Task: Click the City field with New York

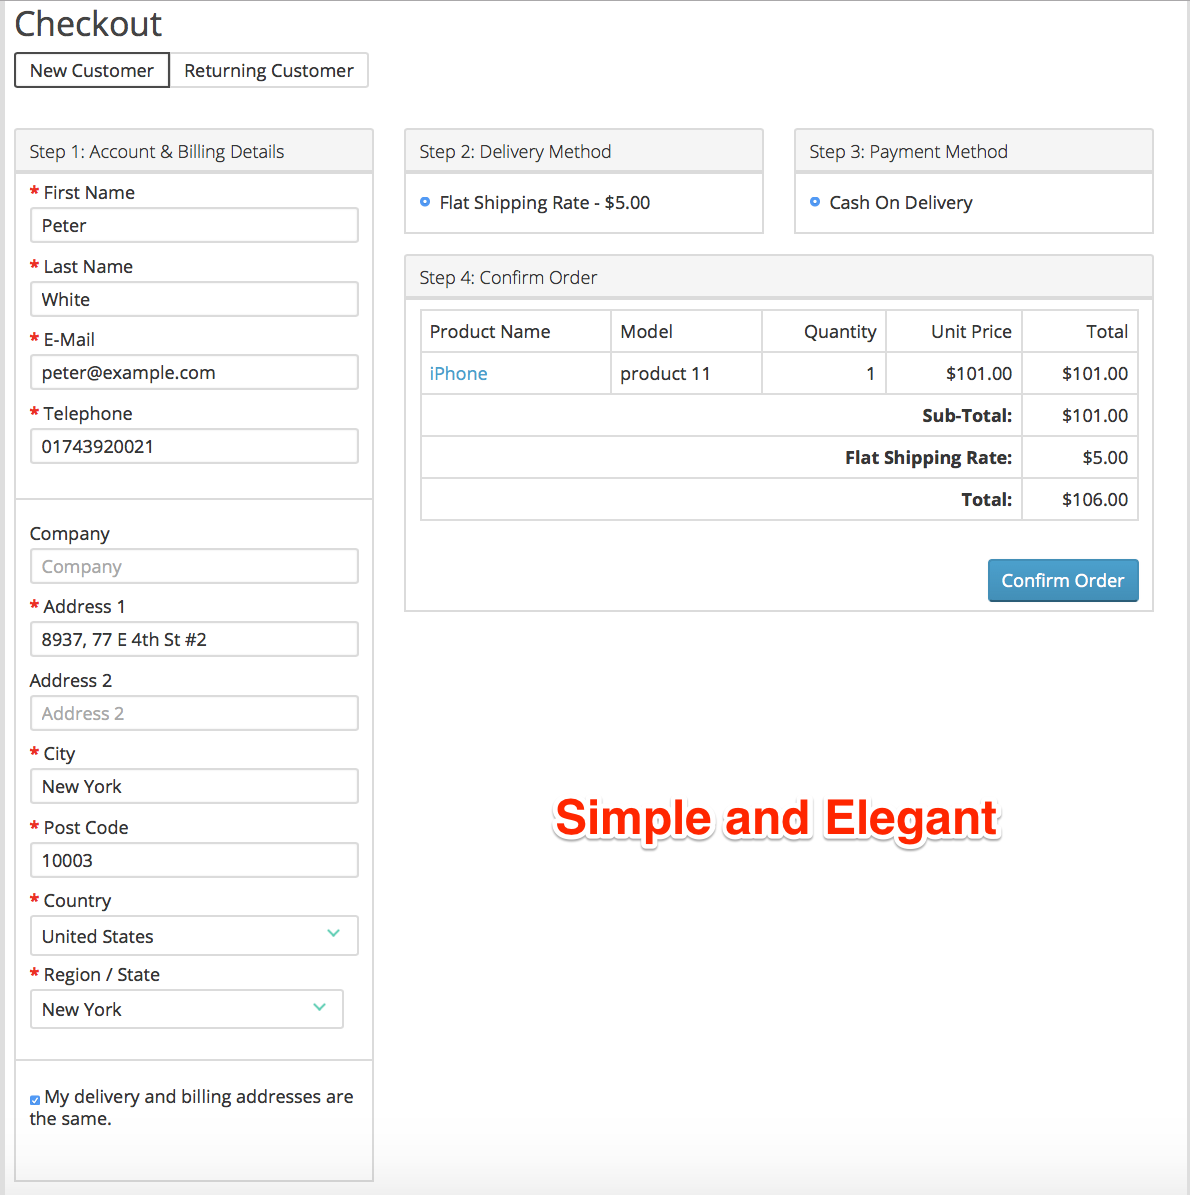Action: tap(194, 787)
